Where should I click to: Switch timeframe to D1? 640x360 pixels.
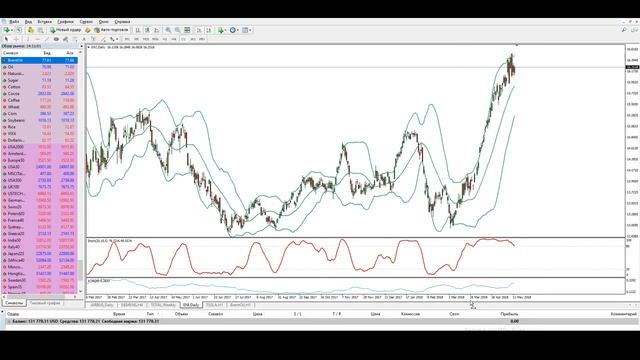183,39
